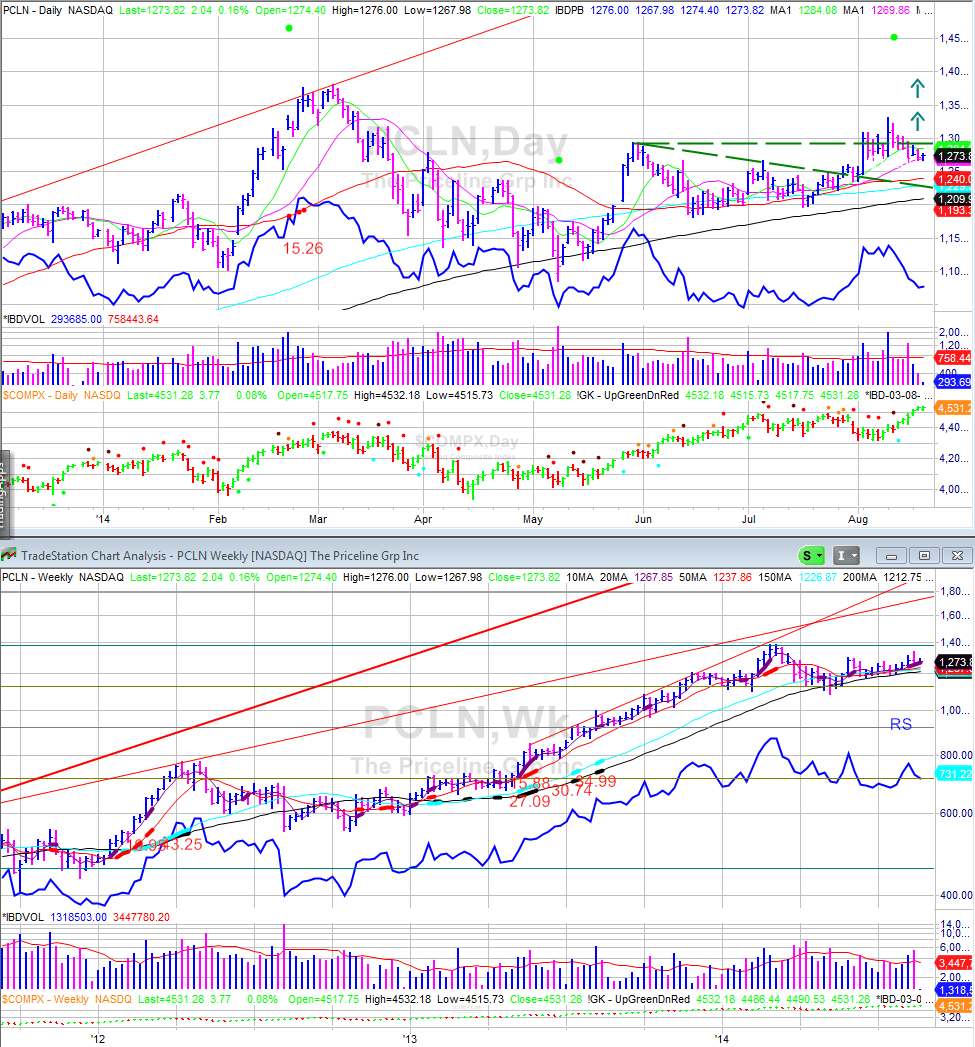Click the 'Apr' label on daily time axis
The image size is (975, 1047).
click(x=423, y=519)
